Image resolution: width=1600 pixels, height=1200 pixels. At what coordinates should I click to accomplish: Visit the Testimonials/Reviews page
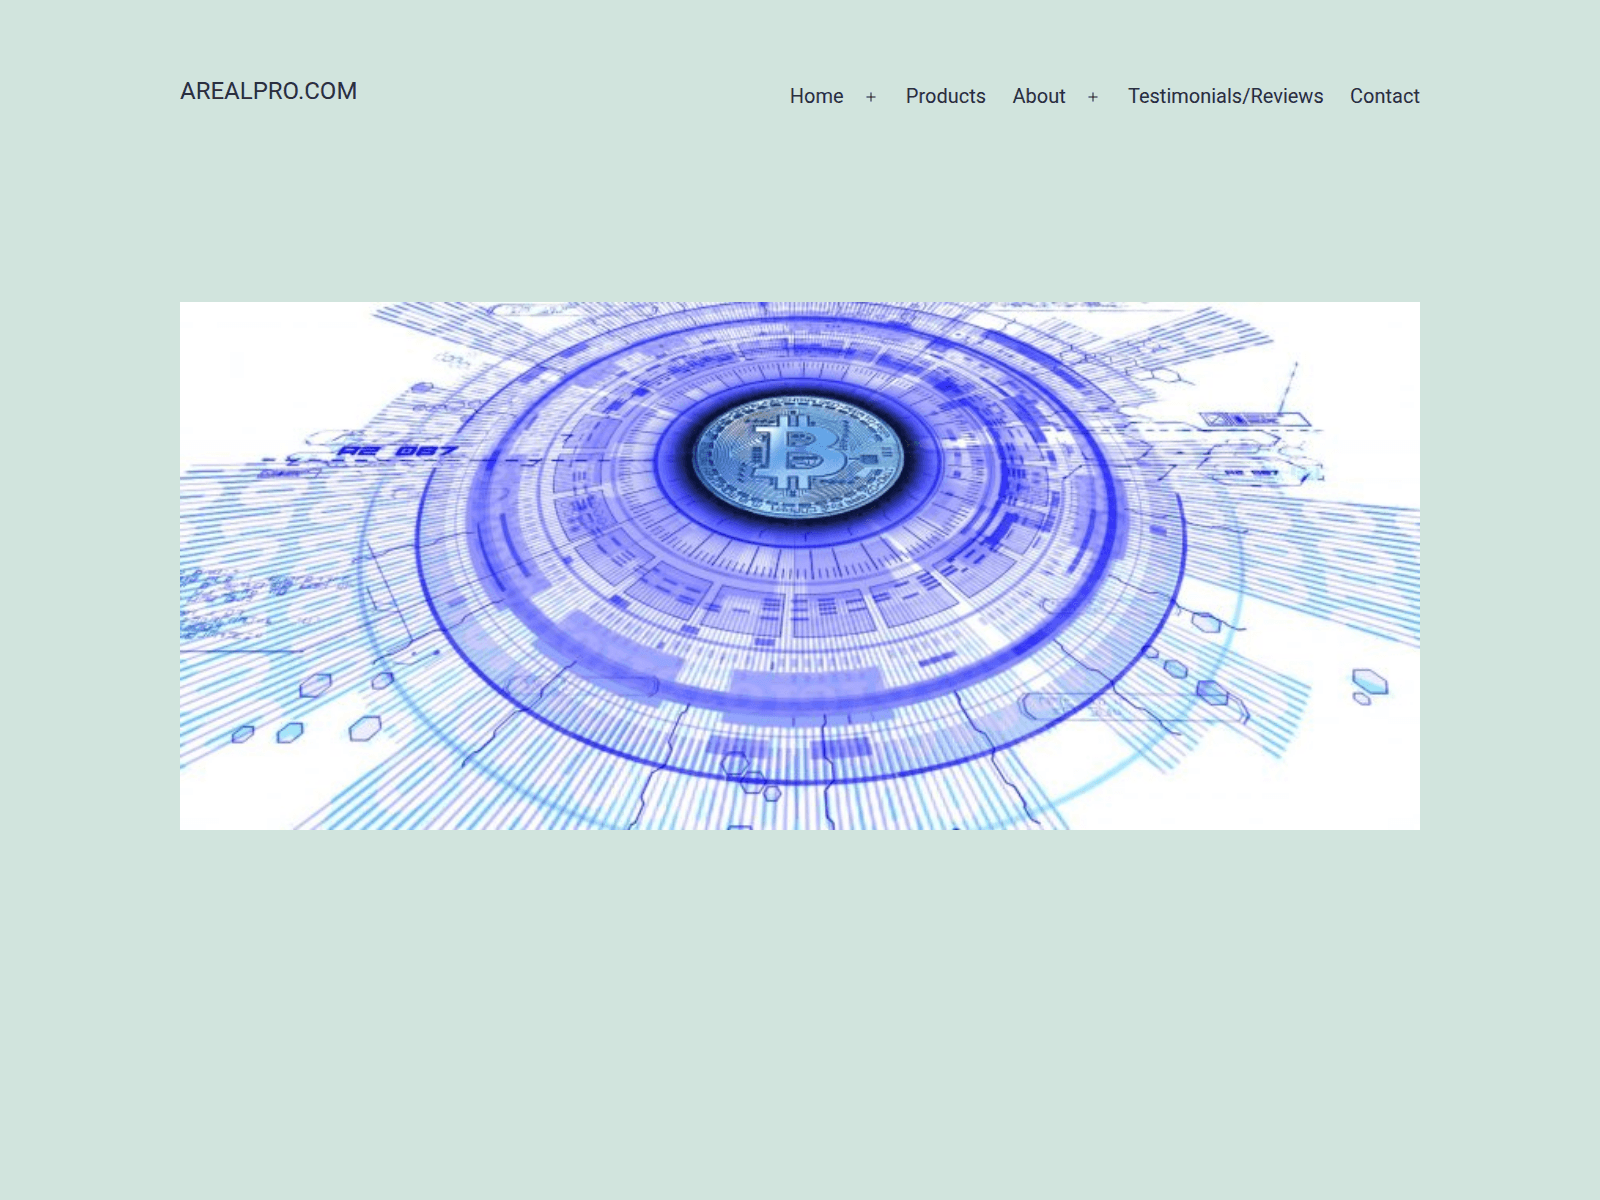[x=1225, y=96]
